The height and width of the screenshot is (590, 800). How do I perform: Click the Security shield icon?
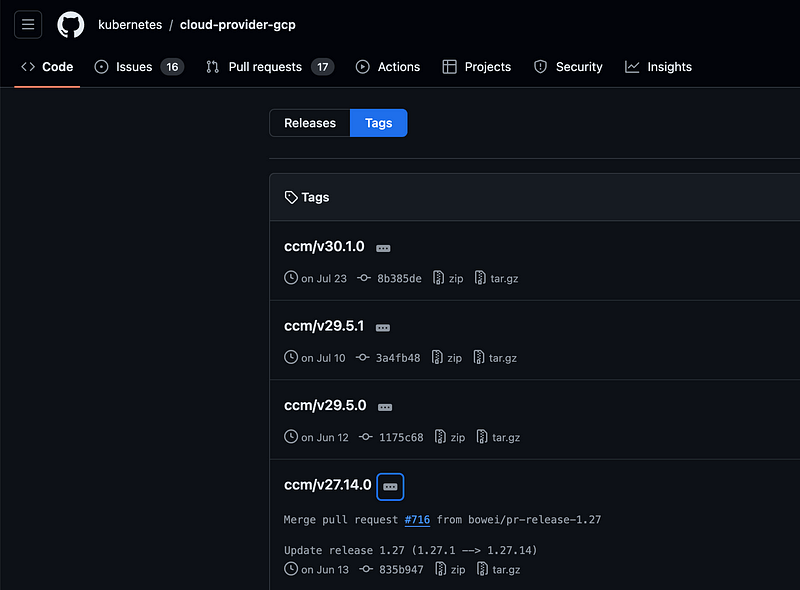[x=540, y=67]
